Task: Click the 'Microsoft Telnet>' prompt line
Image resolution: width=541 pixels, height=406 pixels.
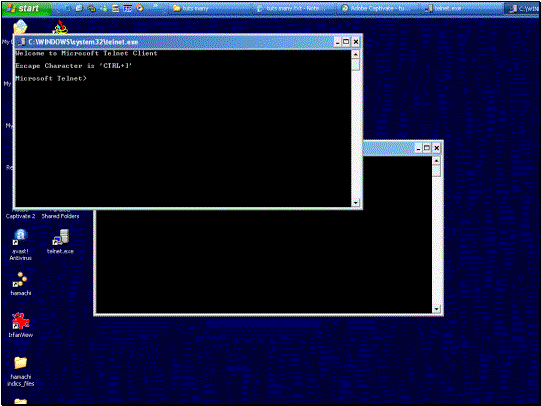Action: (x=51, y=79)
